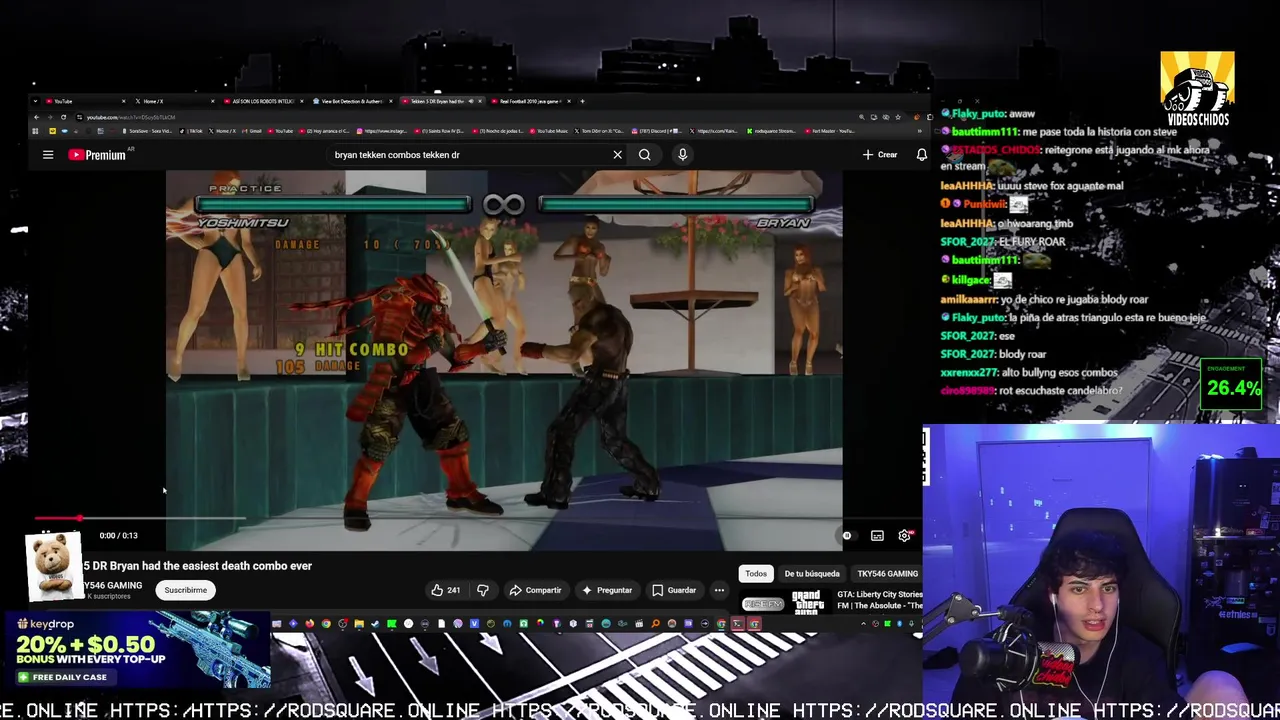1280x720 pixels.
Task: Switch to 'ASI SON LOS ROBOTS' tab
Action: (x=262, y=101)
